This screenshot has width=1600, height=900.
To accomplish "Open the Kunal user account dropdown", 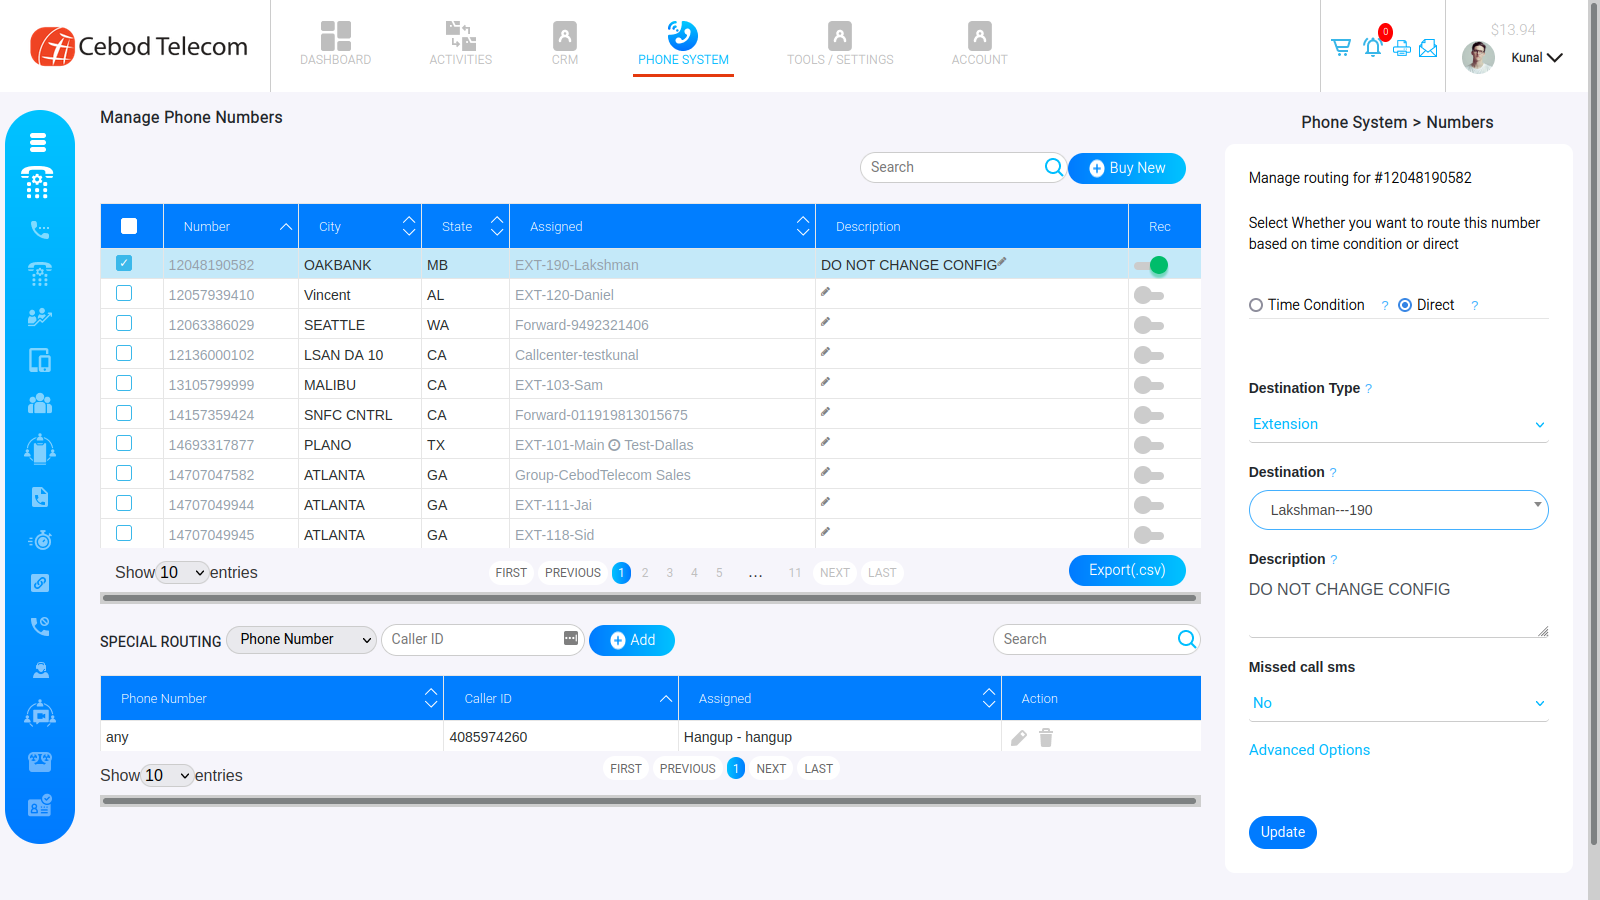I will point(1536,57).
